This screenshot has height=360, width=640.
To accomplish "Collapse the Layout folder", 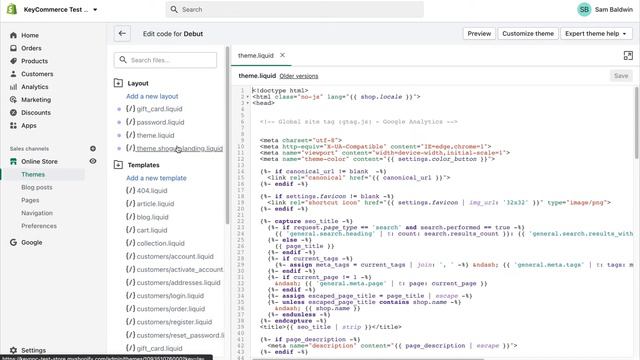I will point(118,83).
